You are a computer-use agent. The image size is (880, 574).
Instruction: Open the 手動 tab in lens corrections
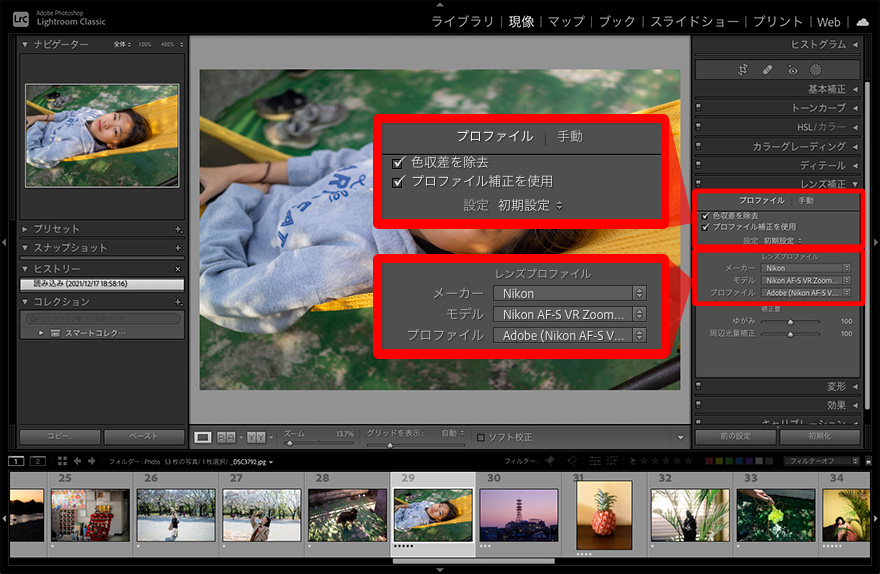[x=805, y=201]
